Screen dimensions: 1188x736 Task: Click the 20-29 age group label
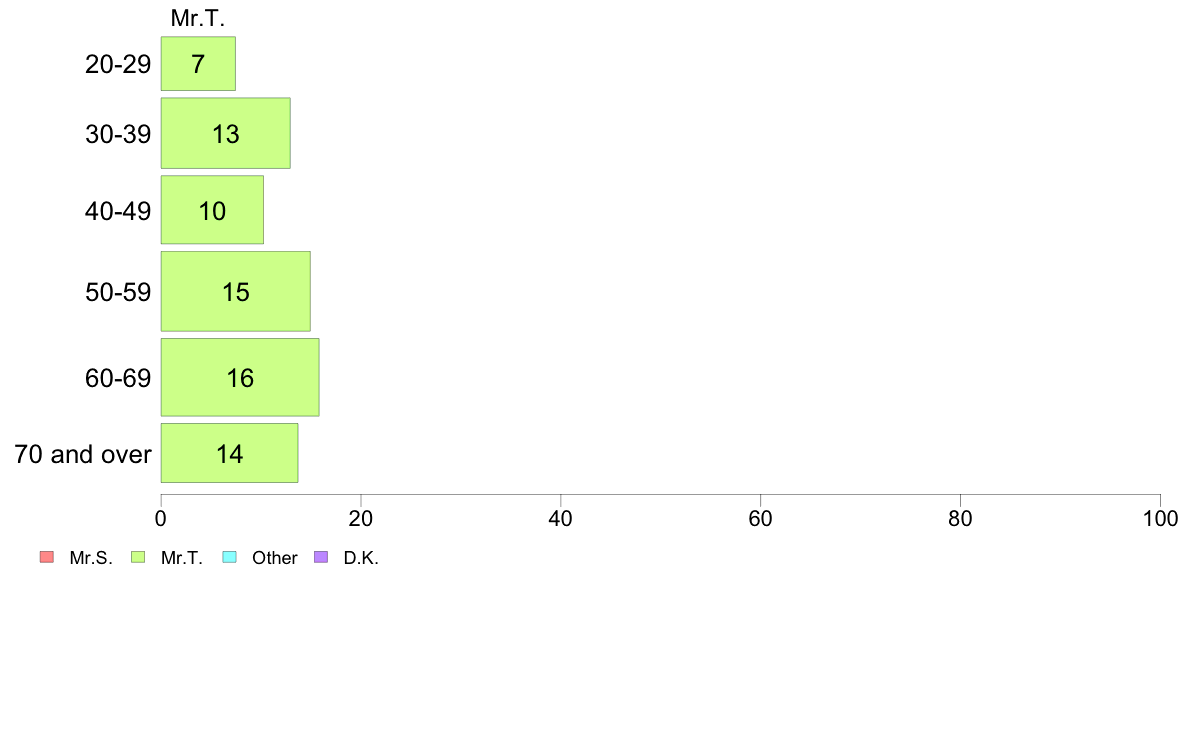click(x=118, y=64)
